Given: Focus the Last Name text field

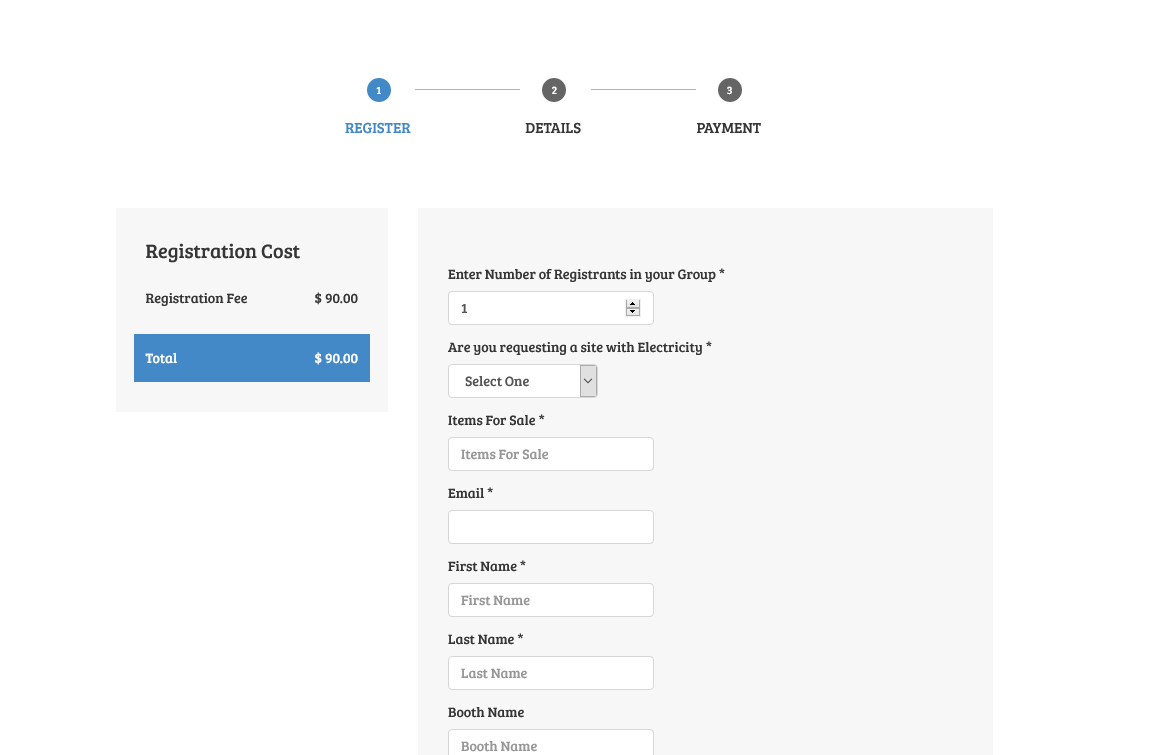Looking at the screenshot, I should point(550,673).
